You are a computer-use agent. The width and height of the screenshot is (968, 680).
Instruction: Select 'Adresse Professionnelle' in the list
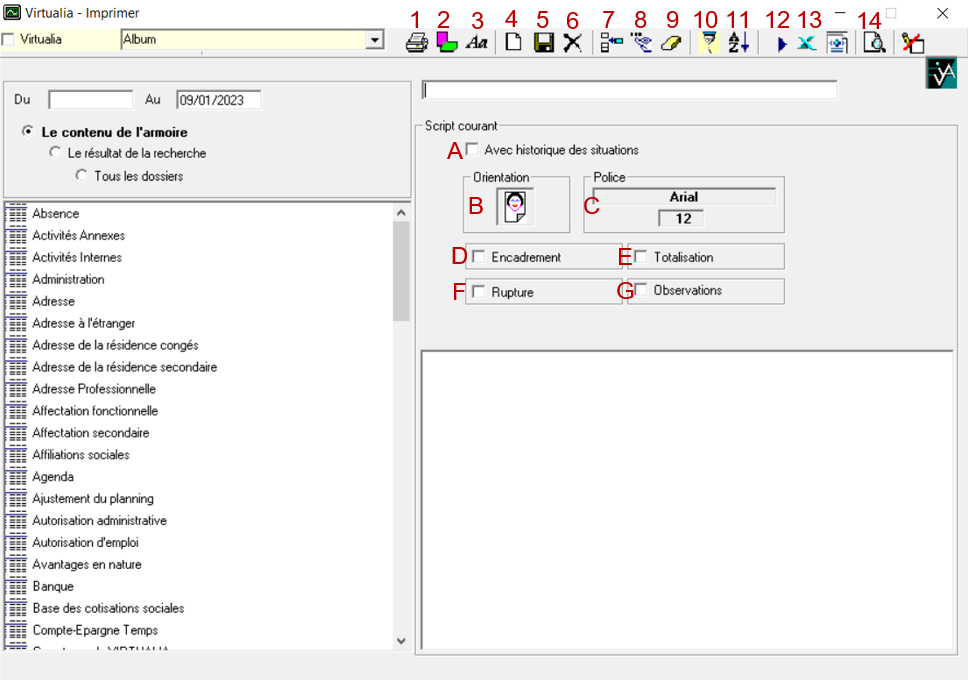click(94, 389)
